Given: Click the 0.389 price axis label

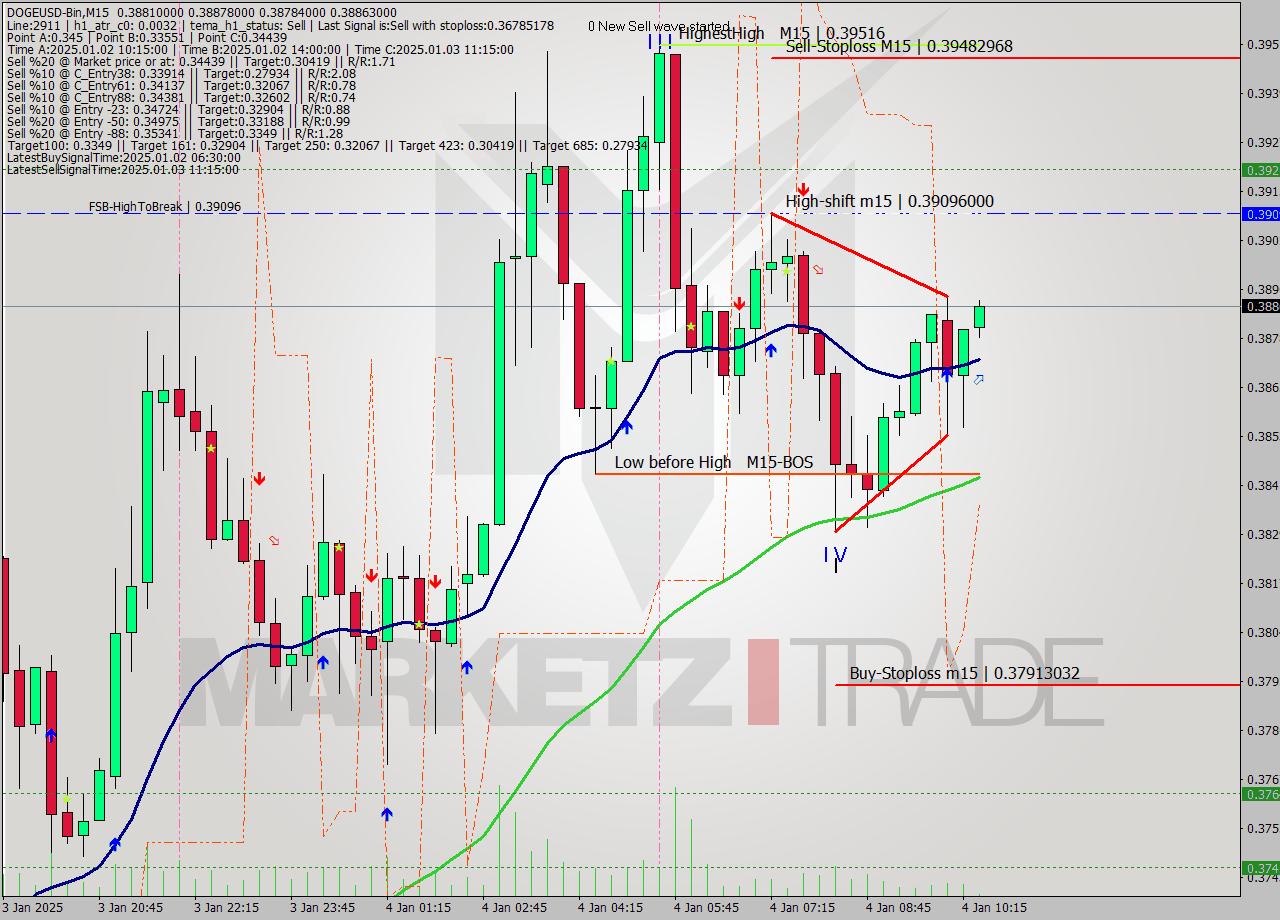Looking at the screenshot, I should pos(1262,290).
